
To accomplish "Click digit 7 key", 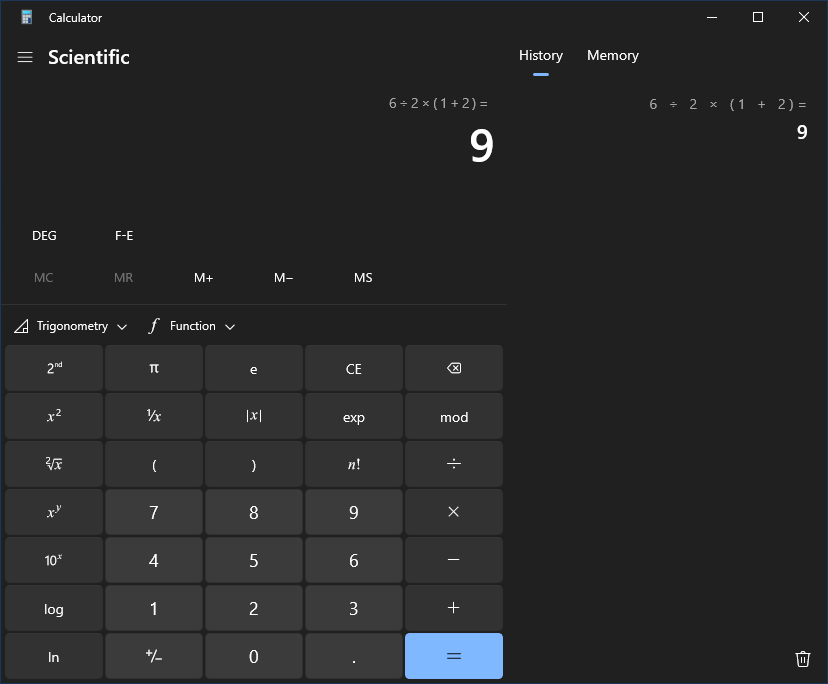I will click(x=154, y=512).
